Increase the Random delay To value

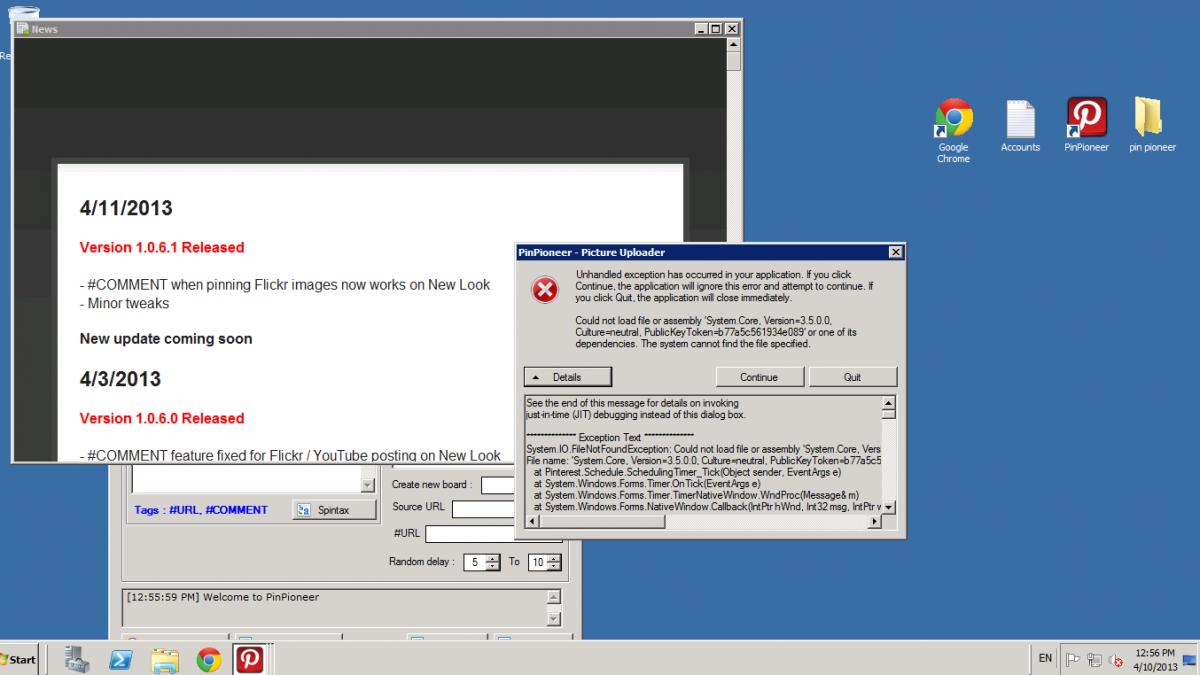pyautogui.click(x=554, y=558)
